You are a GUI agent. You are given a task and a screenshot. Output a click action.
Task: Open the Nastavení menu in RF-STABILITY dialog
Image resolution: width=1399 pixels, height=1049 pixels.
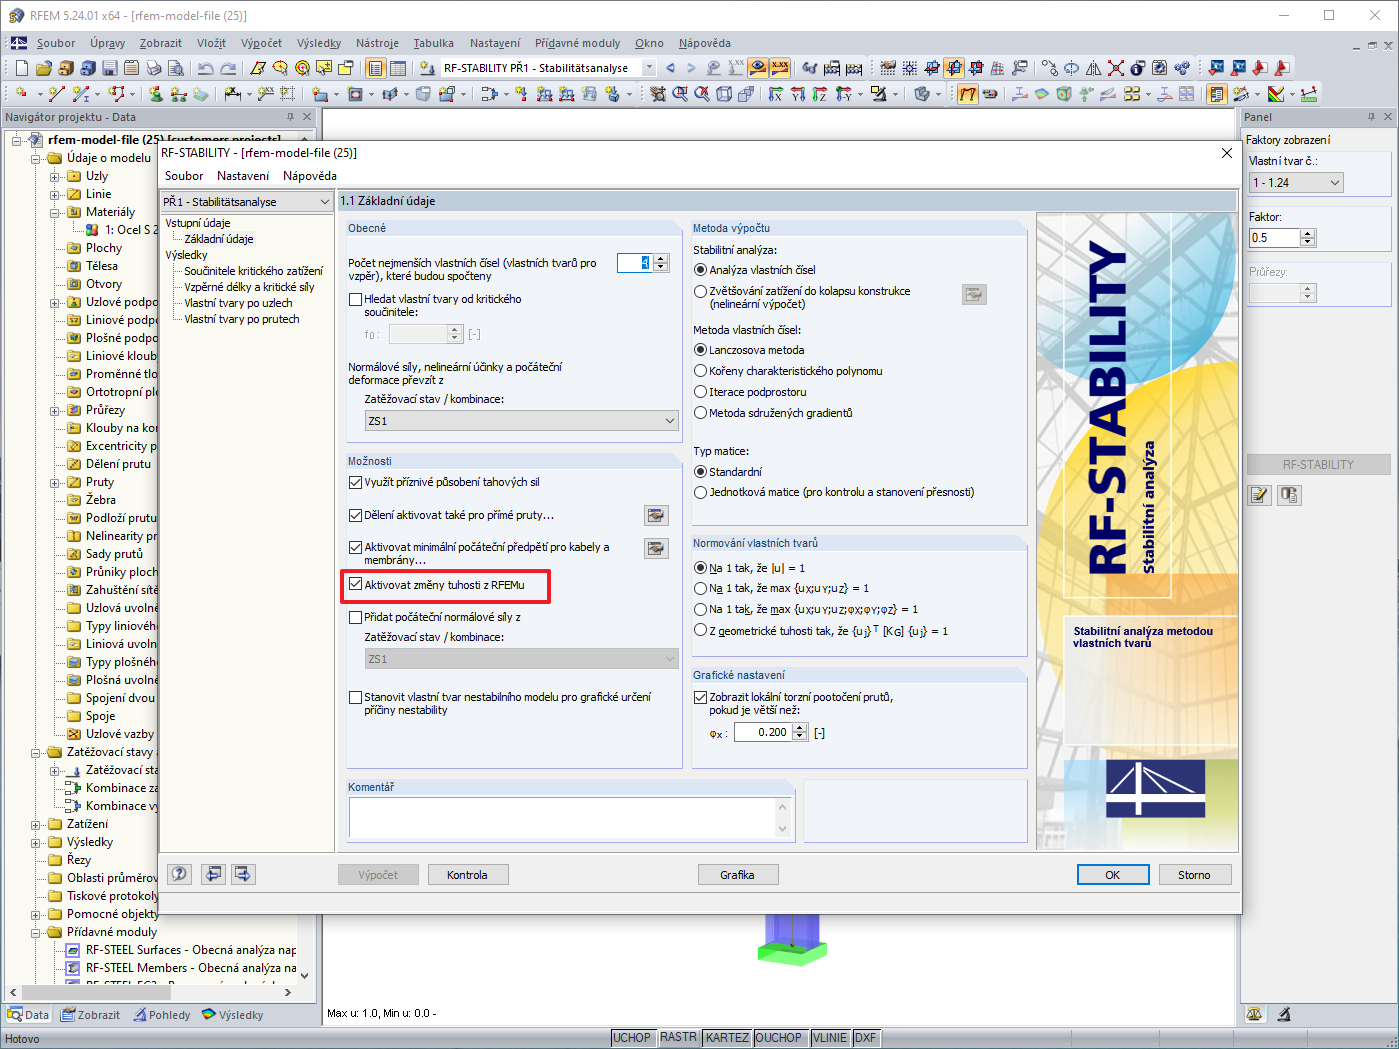coord(243,176)
